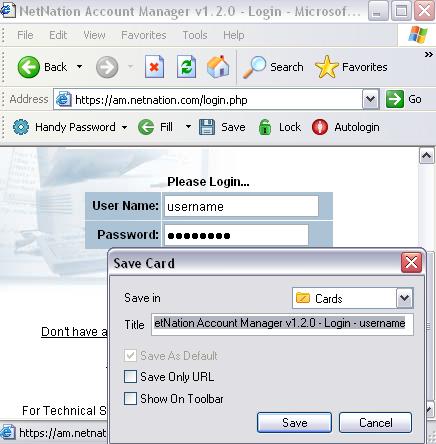This screenshot has width=436, height=444.
Task: Open the File menu
Action: (25, 35)
